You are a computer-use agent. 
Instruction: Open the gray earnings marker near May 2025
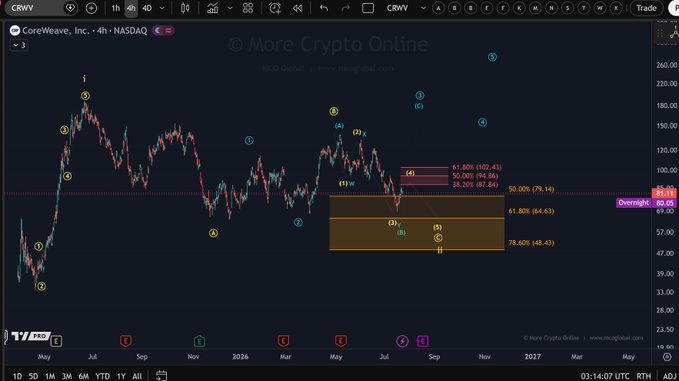(56, 341)
